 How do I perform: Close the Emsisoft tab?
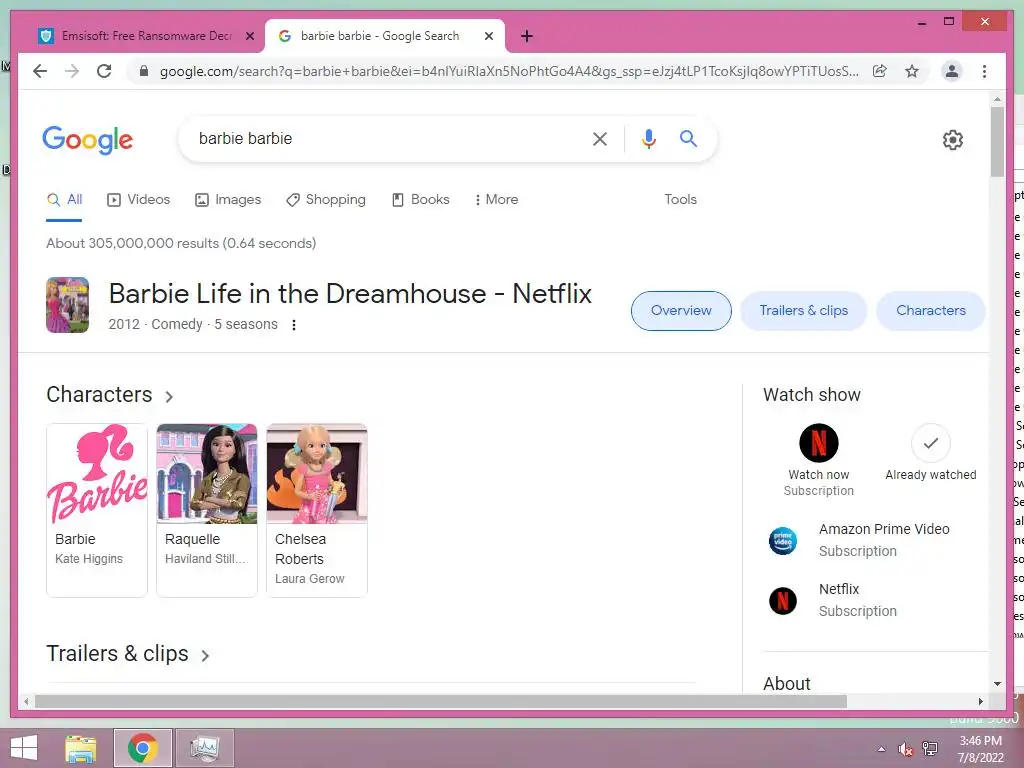pyautogui.click(x=249, y=36)
